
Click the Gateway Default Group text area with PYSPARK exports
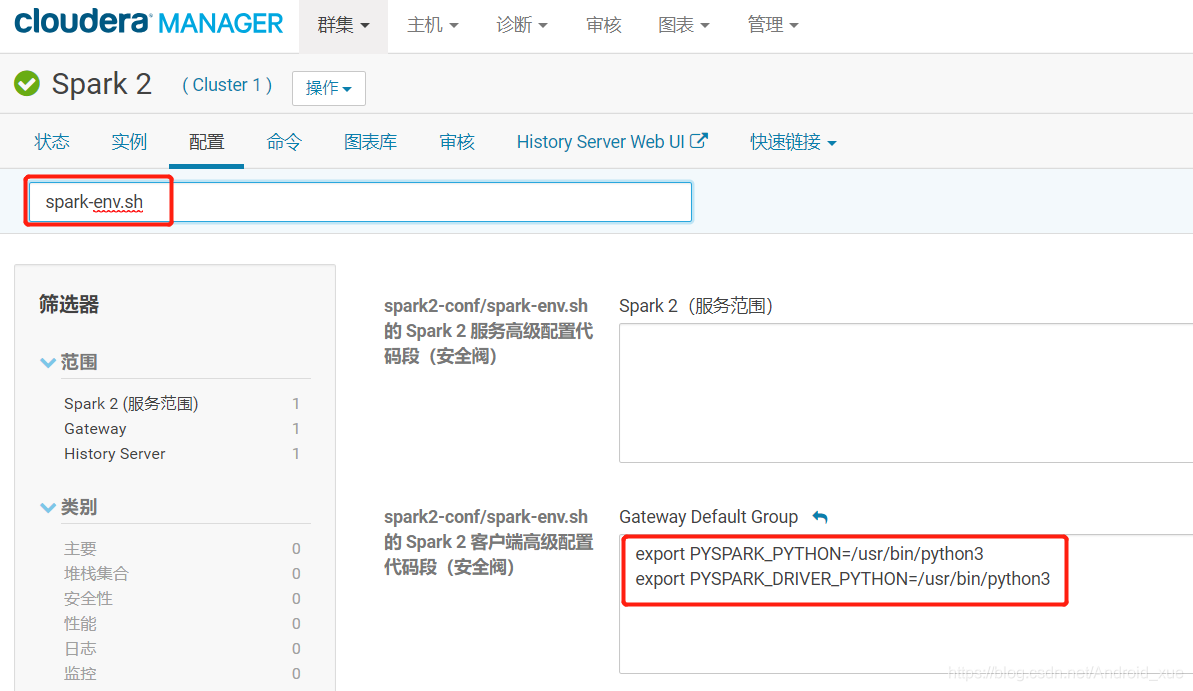[905, 604]
